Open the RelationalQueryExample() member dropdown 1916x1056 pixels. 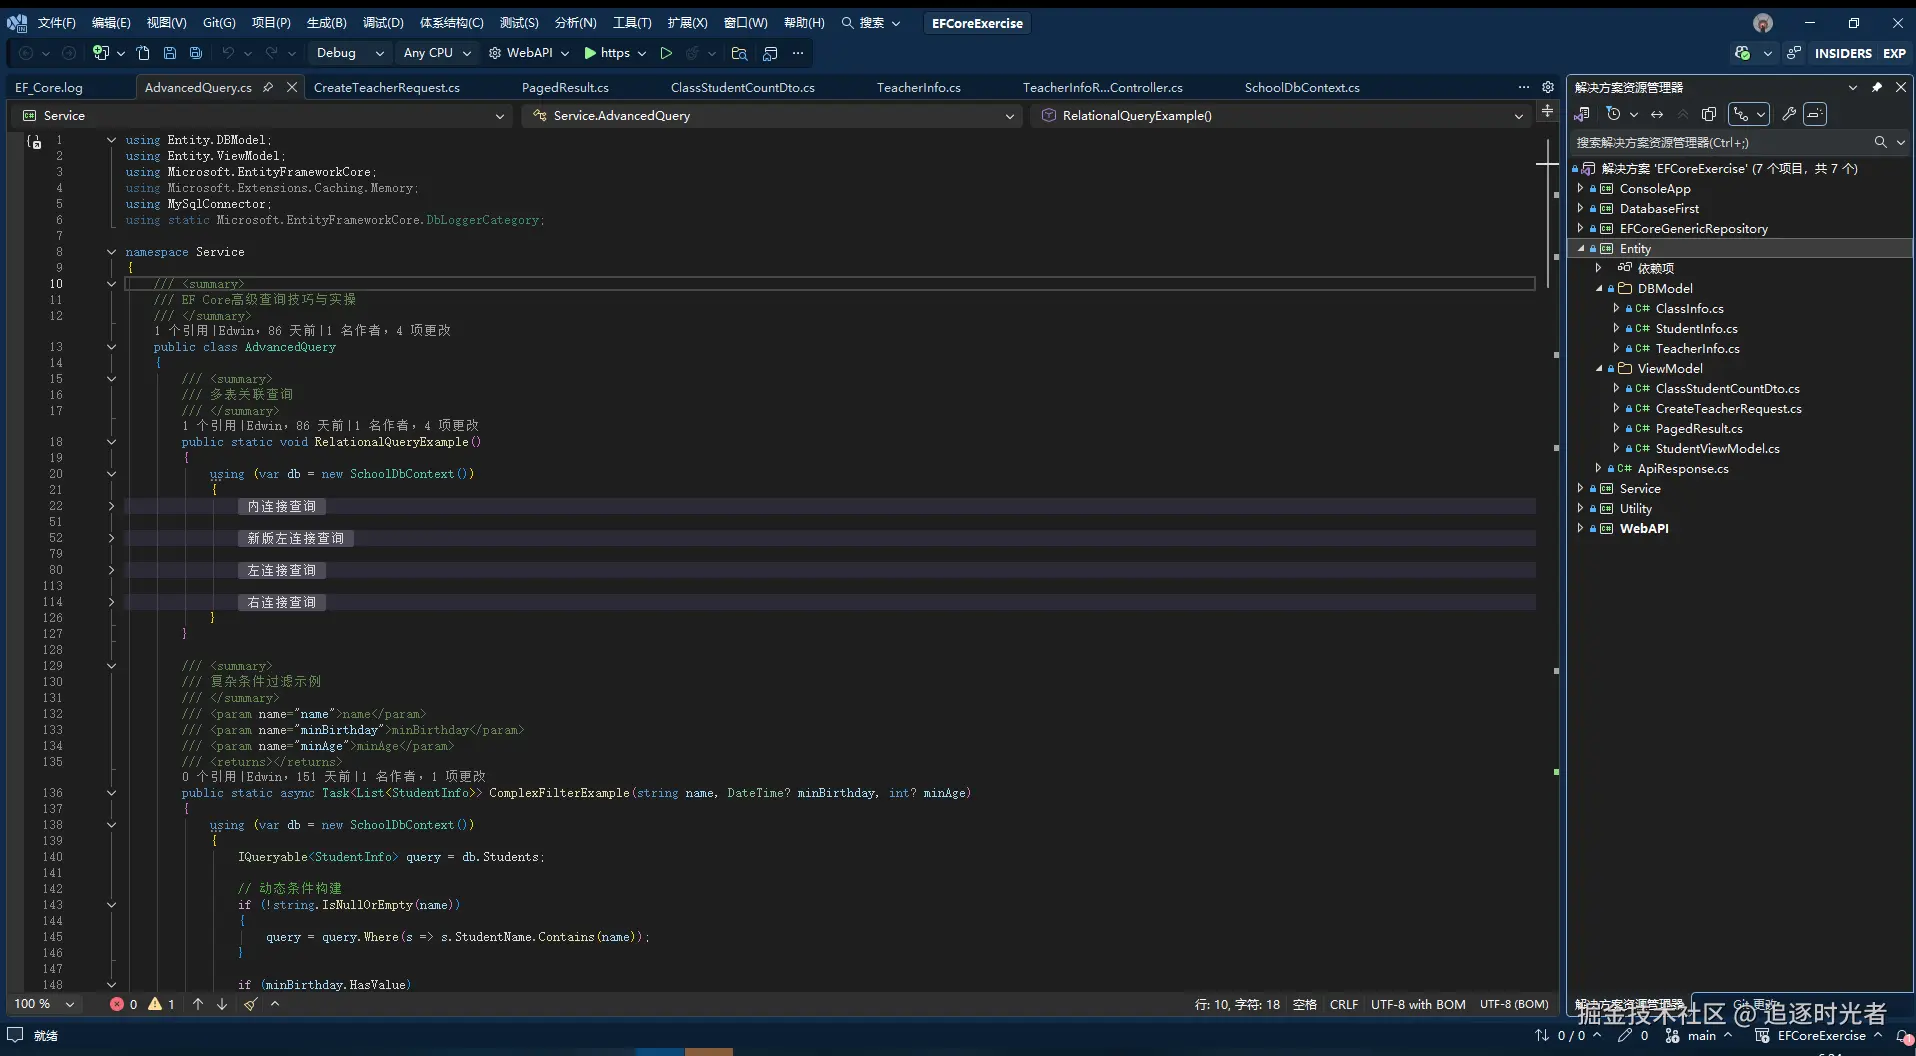(x=1282, y=116)
